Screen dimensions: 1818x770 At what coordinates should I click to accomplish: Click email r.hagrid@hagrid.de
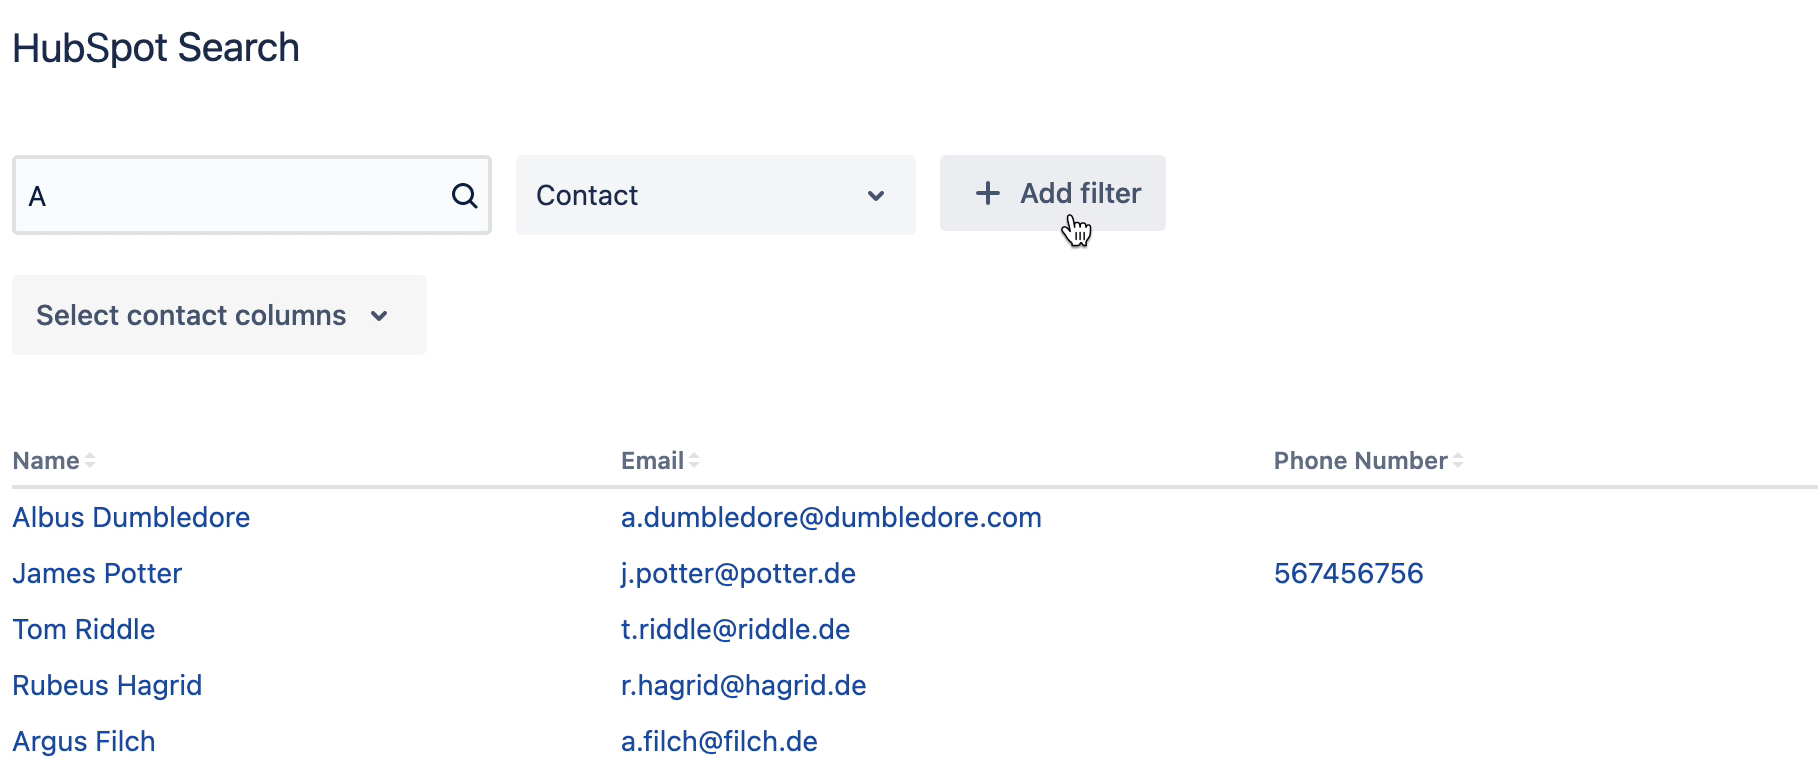tap(743, 685)
